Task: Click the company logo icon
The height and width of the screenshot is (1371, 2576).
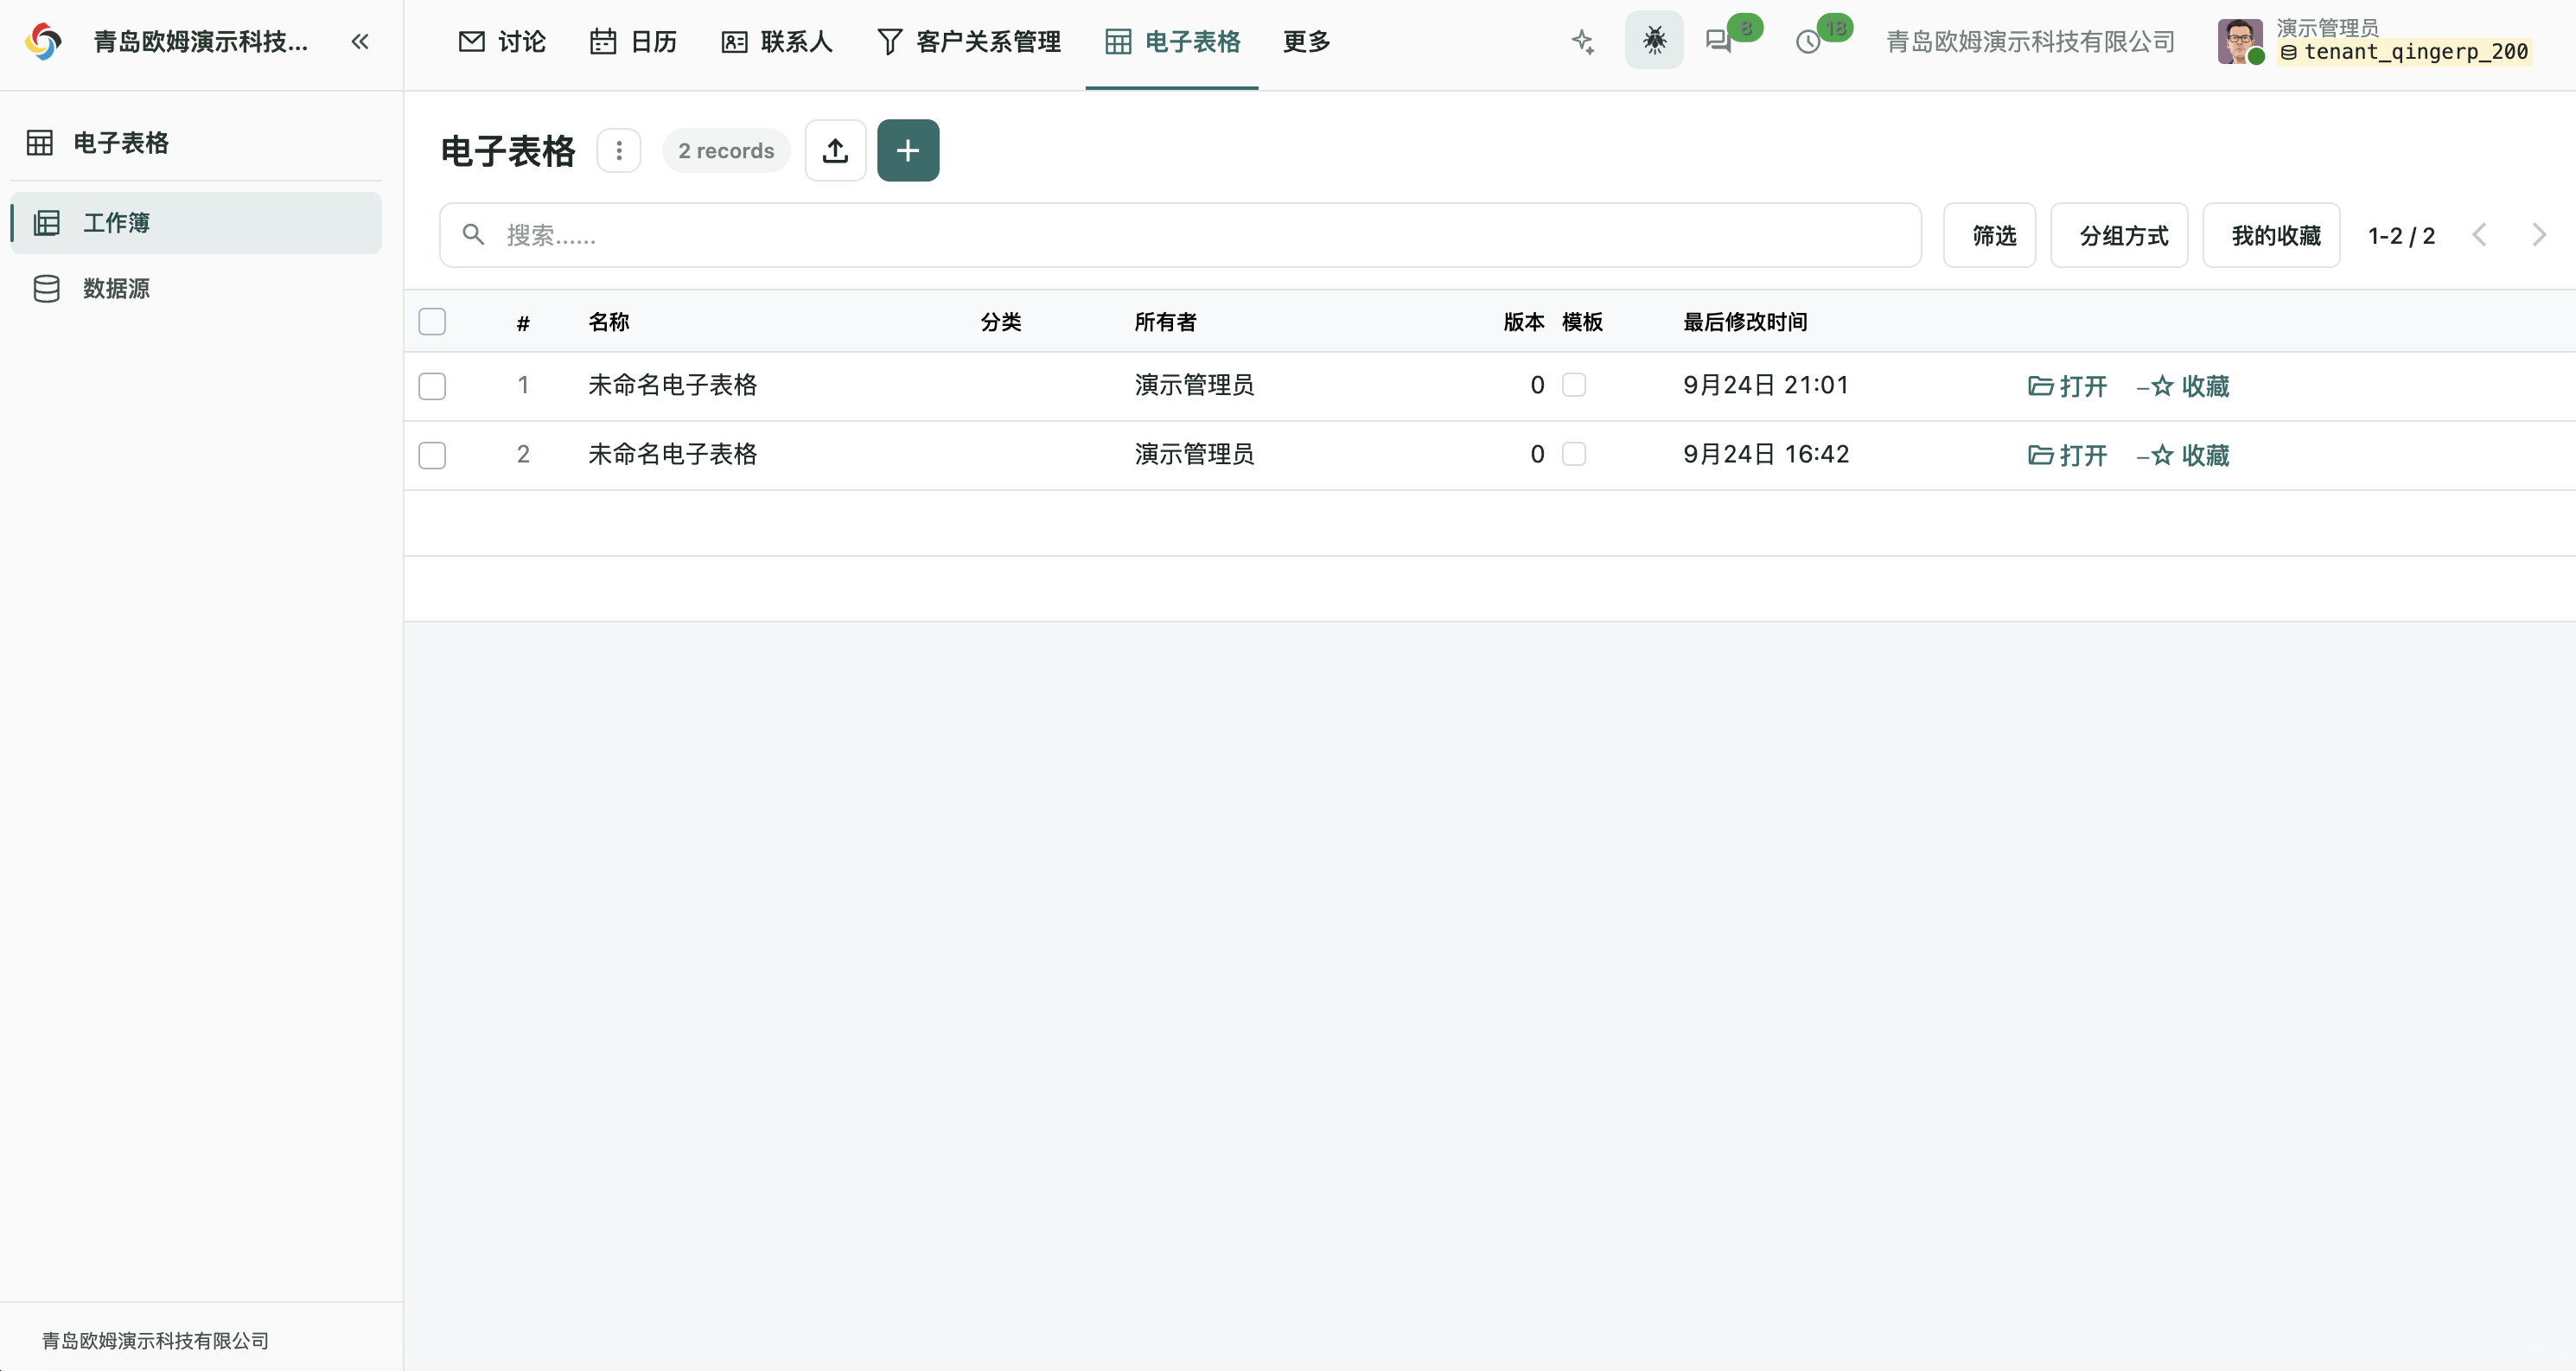Action: coord(44,41)
